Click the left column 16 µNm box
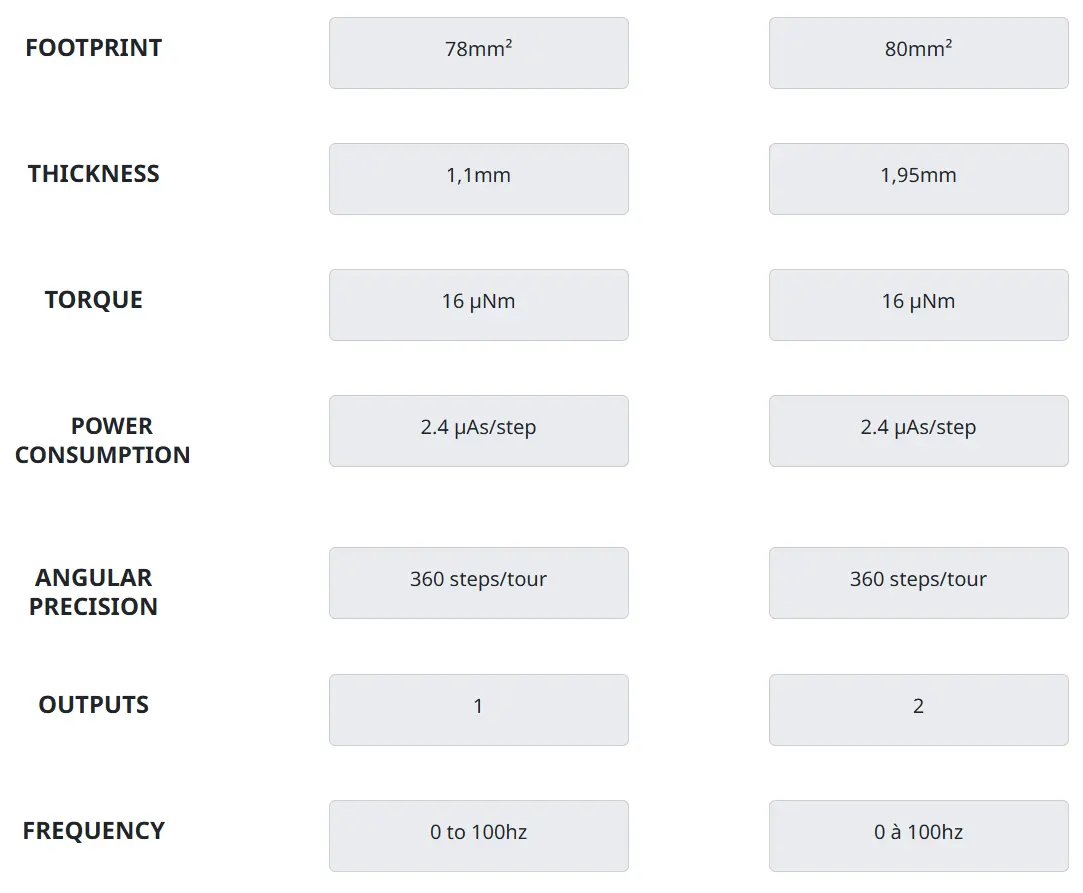Screen dimensions: 1083x893 (478, 305)
